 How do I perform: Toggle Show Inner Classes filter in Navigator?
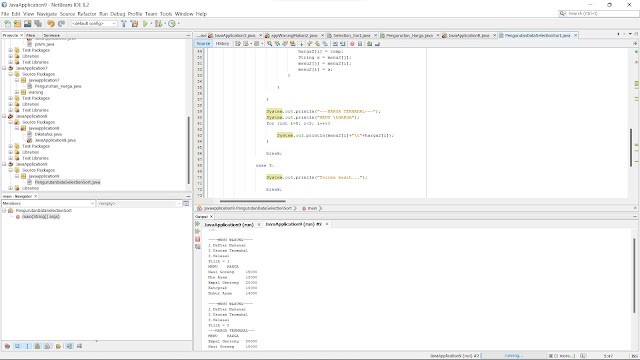(47, 346)
